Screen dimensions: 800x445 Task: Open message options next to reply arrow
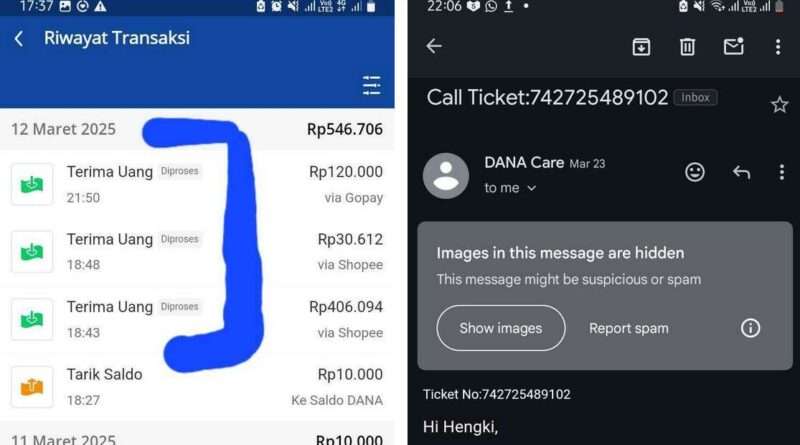click(x=782, y=172)
